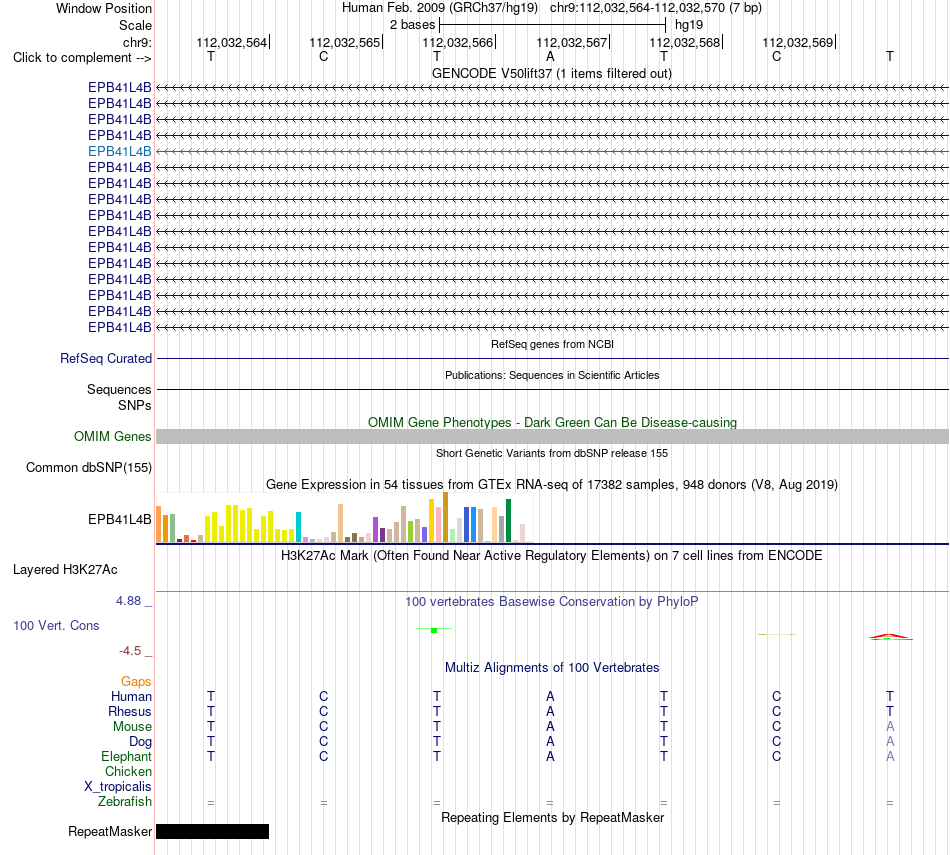950x855 pixels.
Task: Click the orange 'Gaps' label
Action: click(x=136, y=682)
